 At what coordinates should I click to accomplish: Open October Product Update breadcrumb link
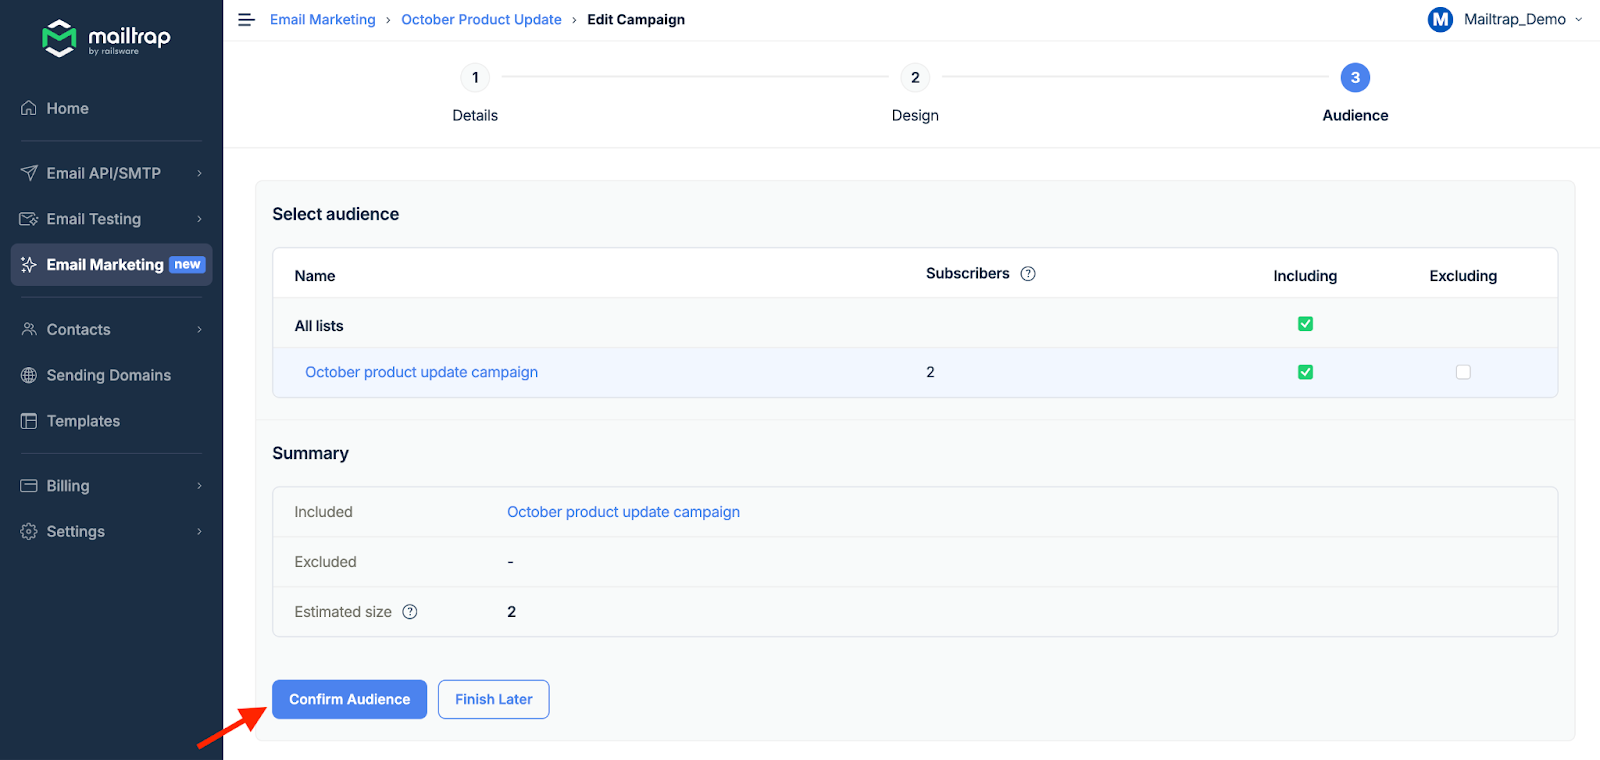(x=481, y=20)
